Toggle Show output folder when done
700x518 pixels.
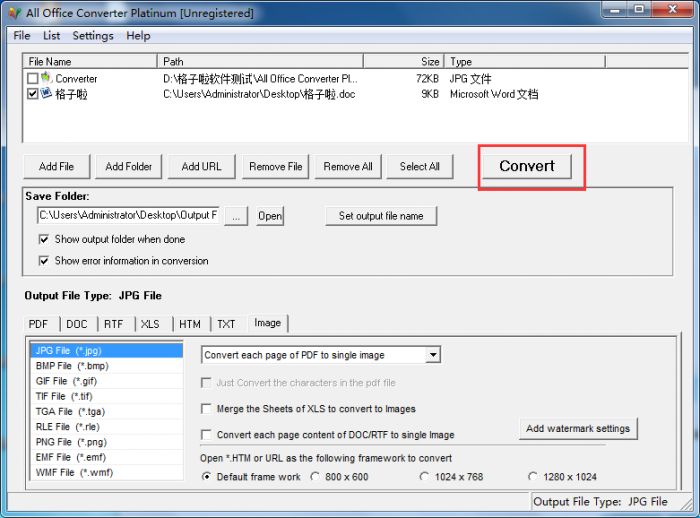pos(44,240)
